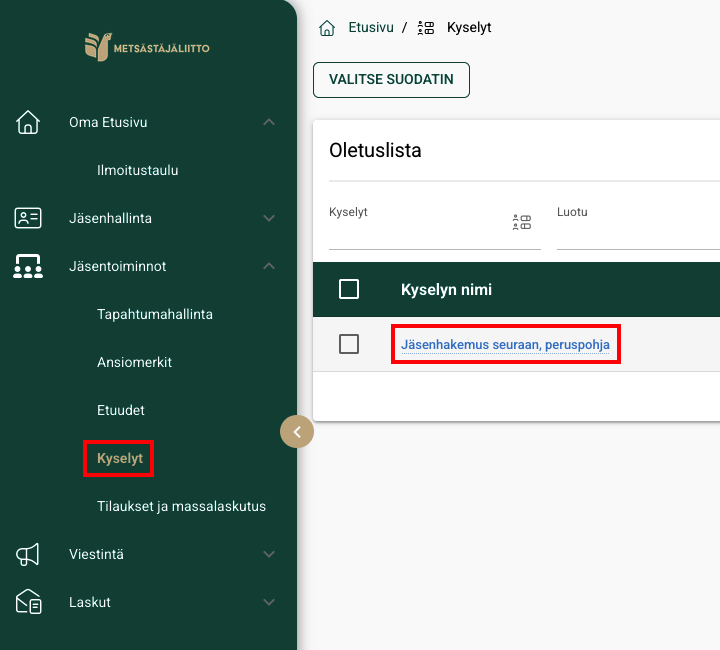Click the Kyselyt icon in the breadcrumb
The height and width of the screenshot is (650, 720).
(x=426, y=28)
